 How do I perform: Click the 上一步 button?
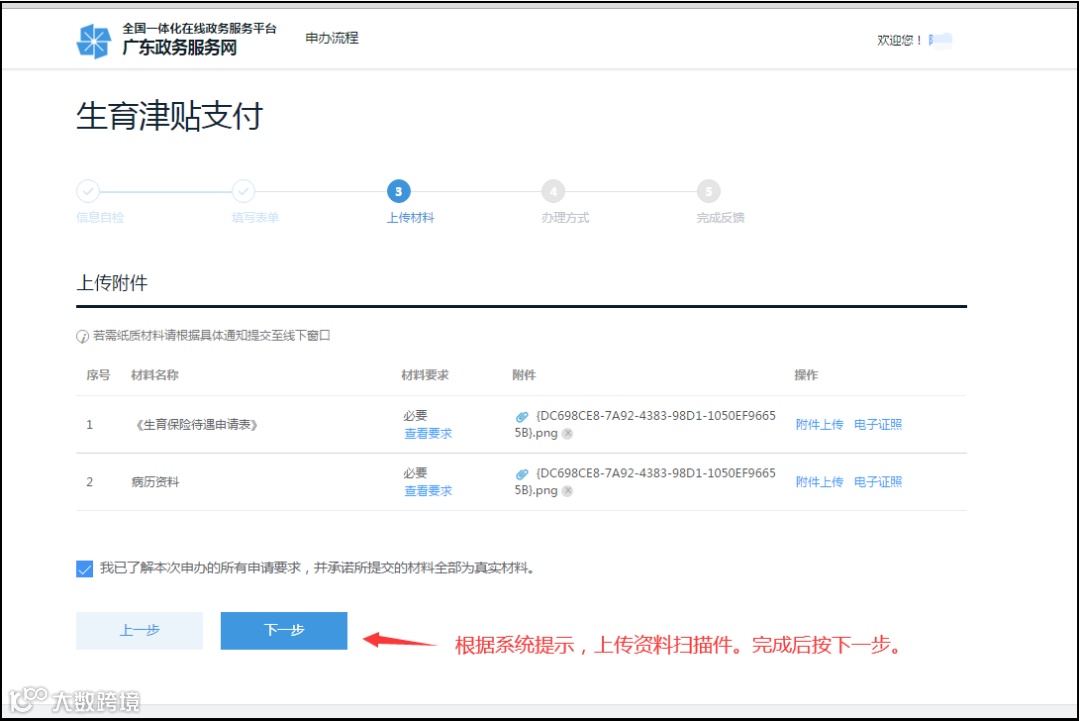pyautogui.click(x=139, y=631)
